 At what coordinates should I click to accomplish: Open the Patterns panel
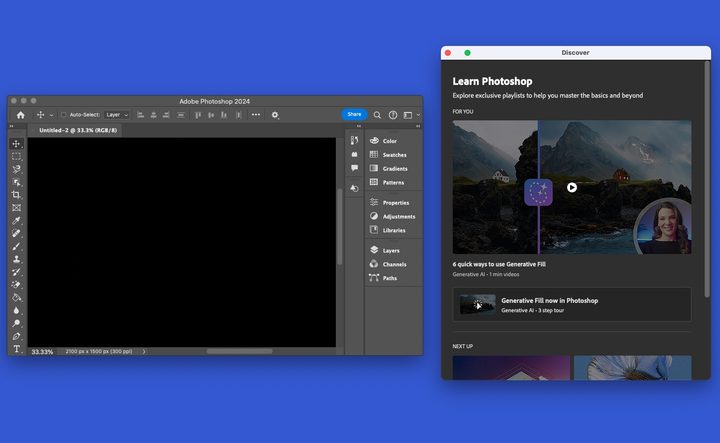point(393,182)
